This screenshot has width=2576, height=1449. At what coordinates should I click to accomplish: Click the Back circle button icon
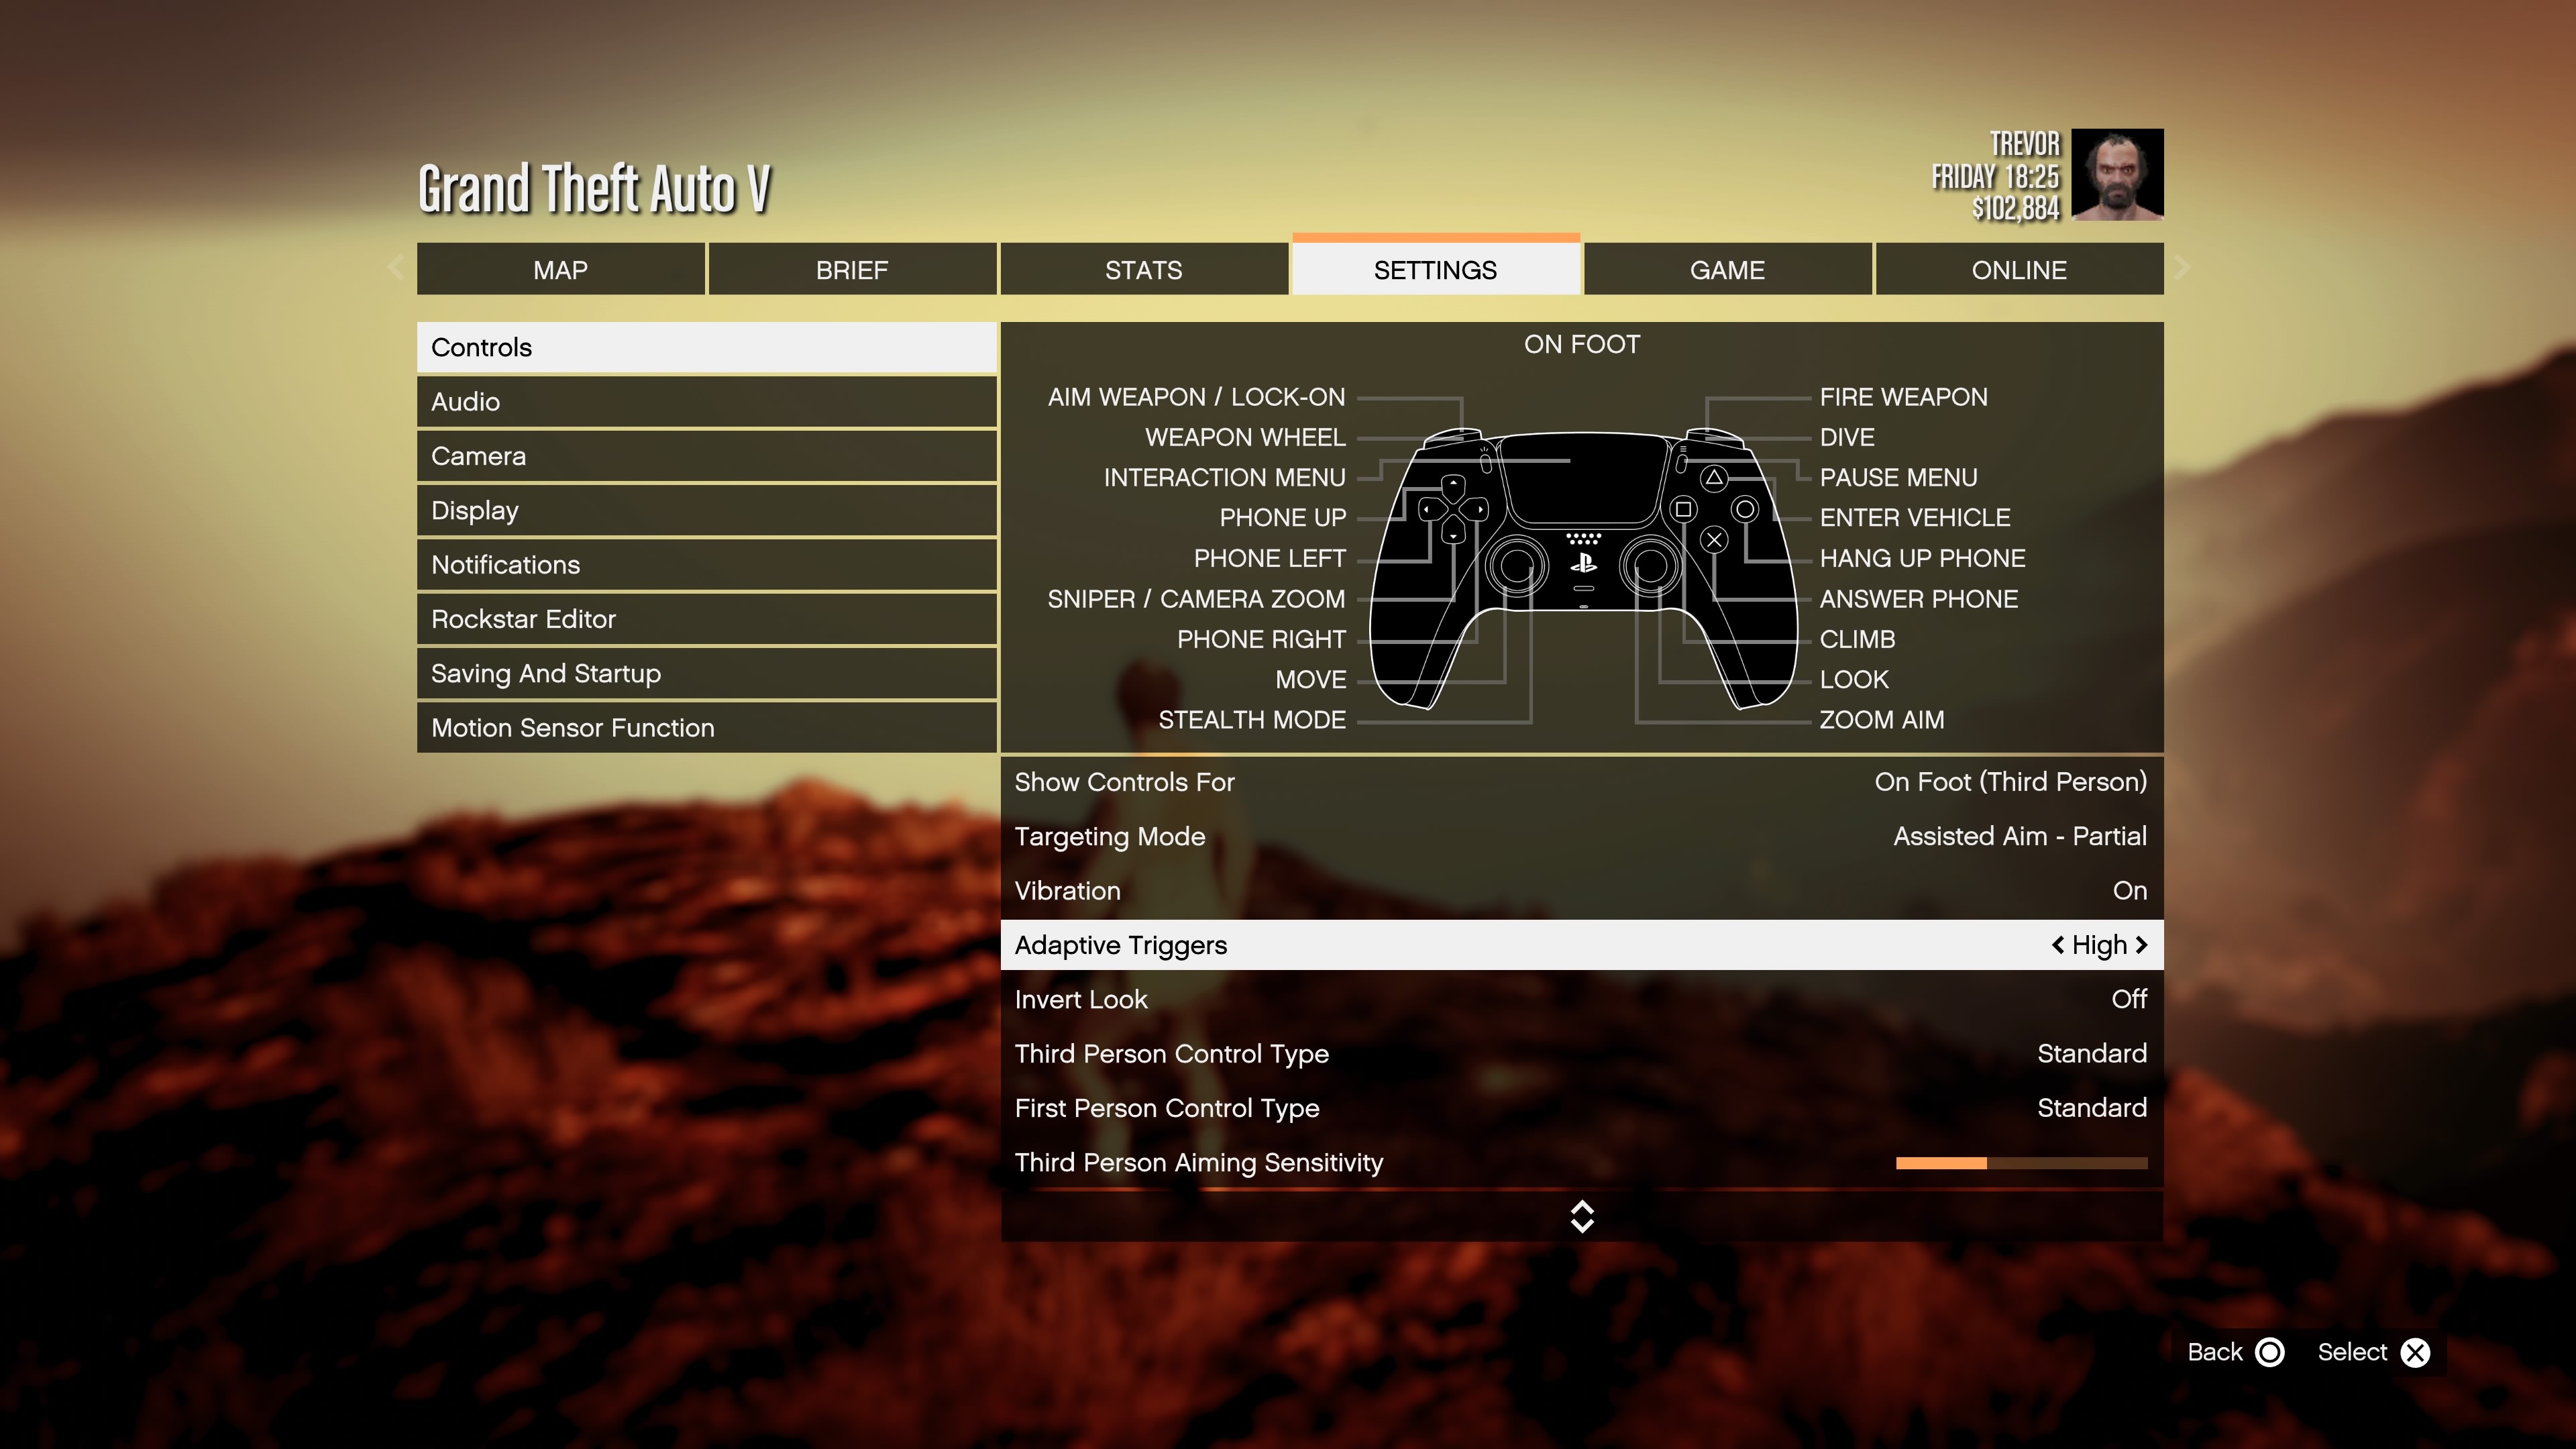[x=2270, y=1352]
